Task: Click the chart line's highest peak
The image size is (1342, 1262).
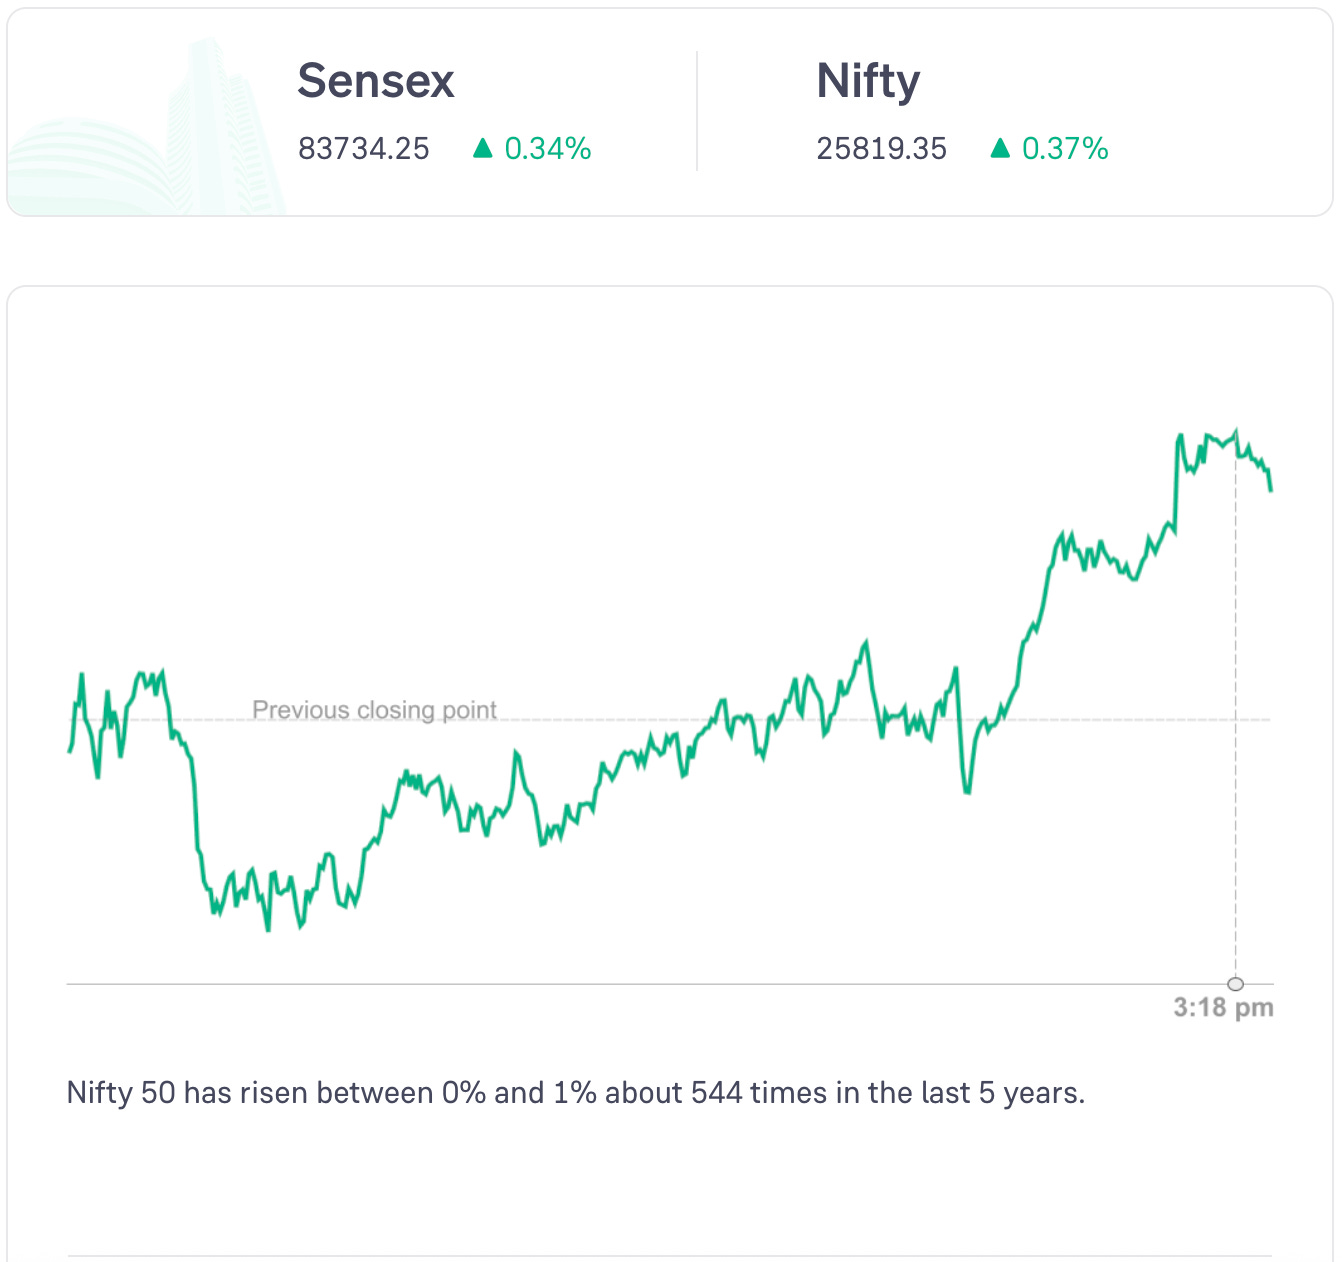Action: click(1236, 431)
